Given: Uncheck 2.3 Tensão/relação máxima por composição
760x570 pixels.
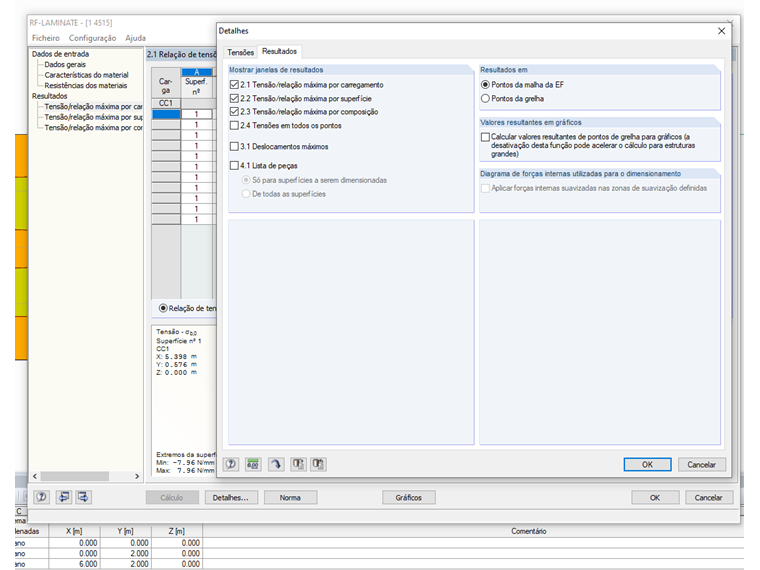Looking at the screenshot, I should click(234, 112).
